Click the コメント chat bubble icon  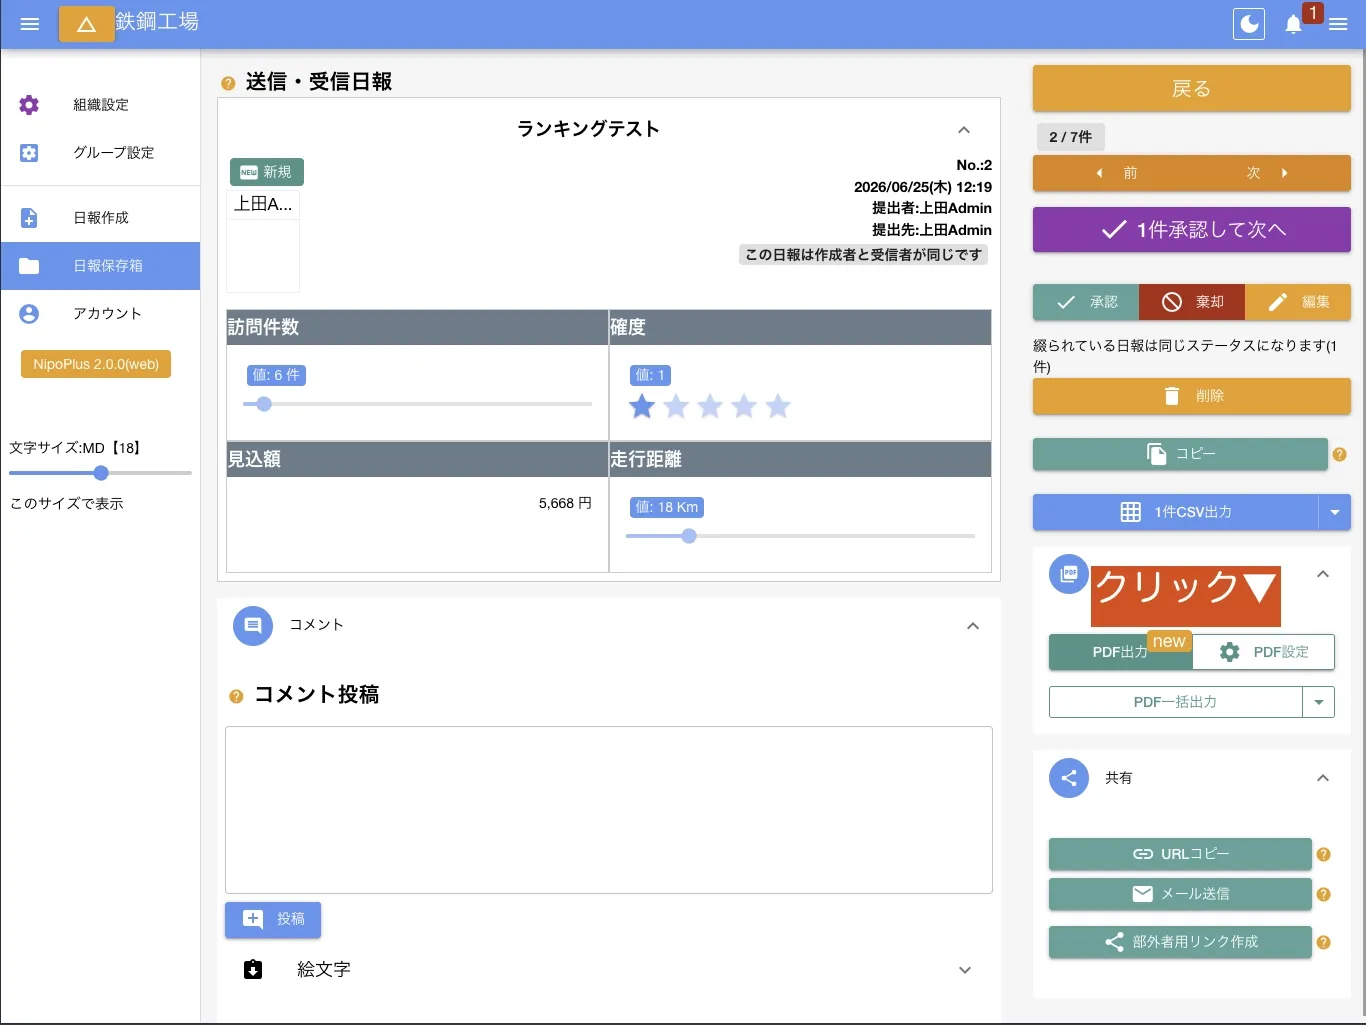(x=253, y=626)
